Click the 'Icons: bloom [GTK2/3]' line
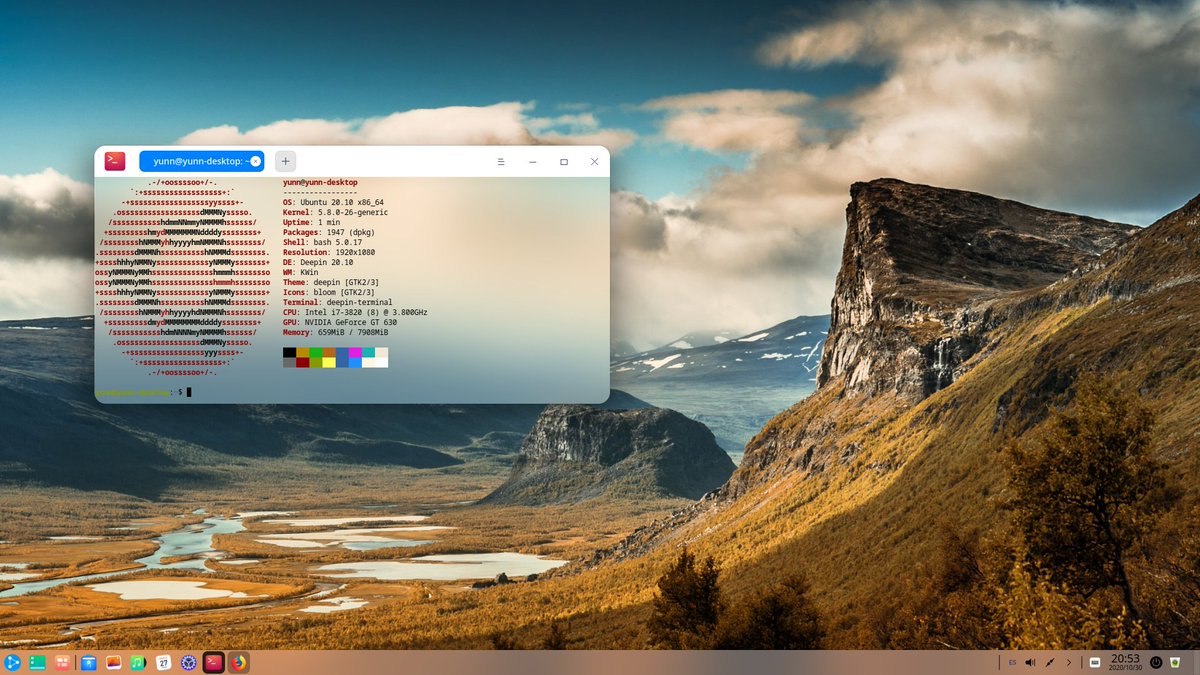This screenshot has height=675, width=1200. pyautogui.click(x=329, y=292)
